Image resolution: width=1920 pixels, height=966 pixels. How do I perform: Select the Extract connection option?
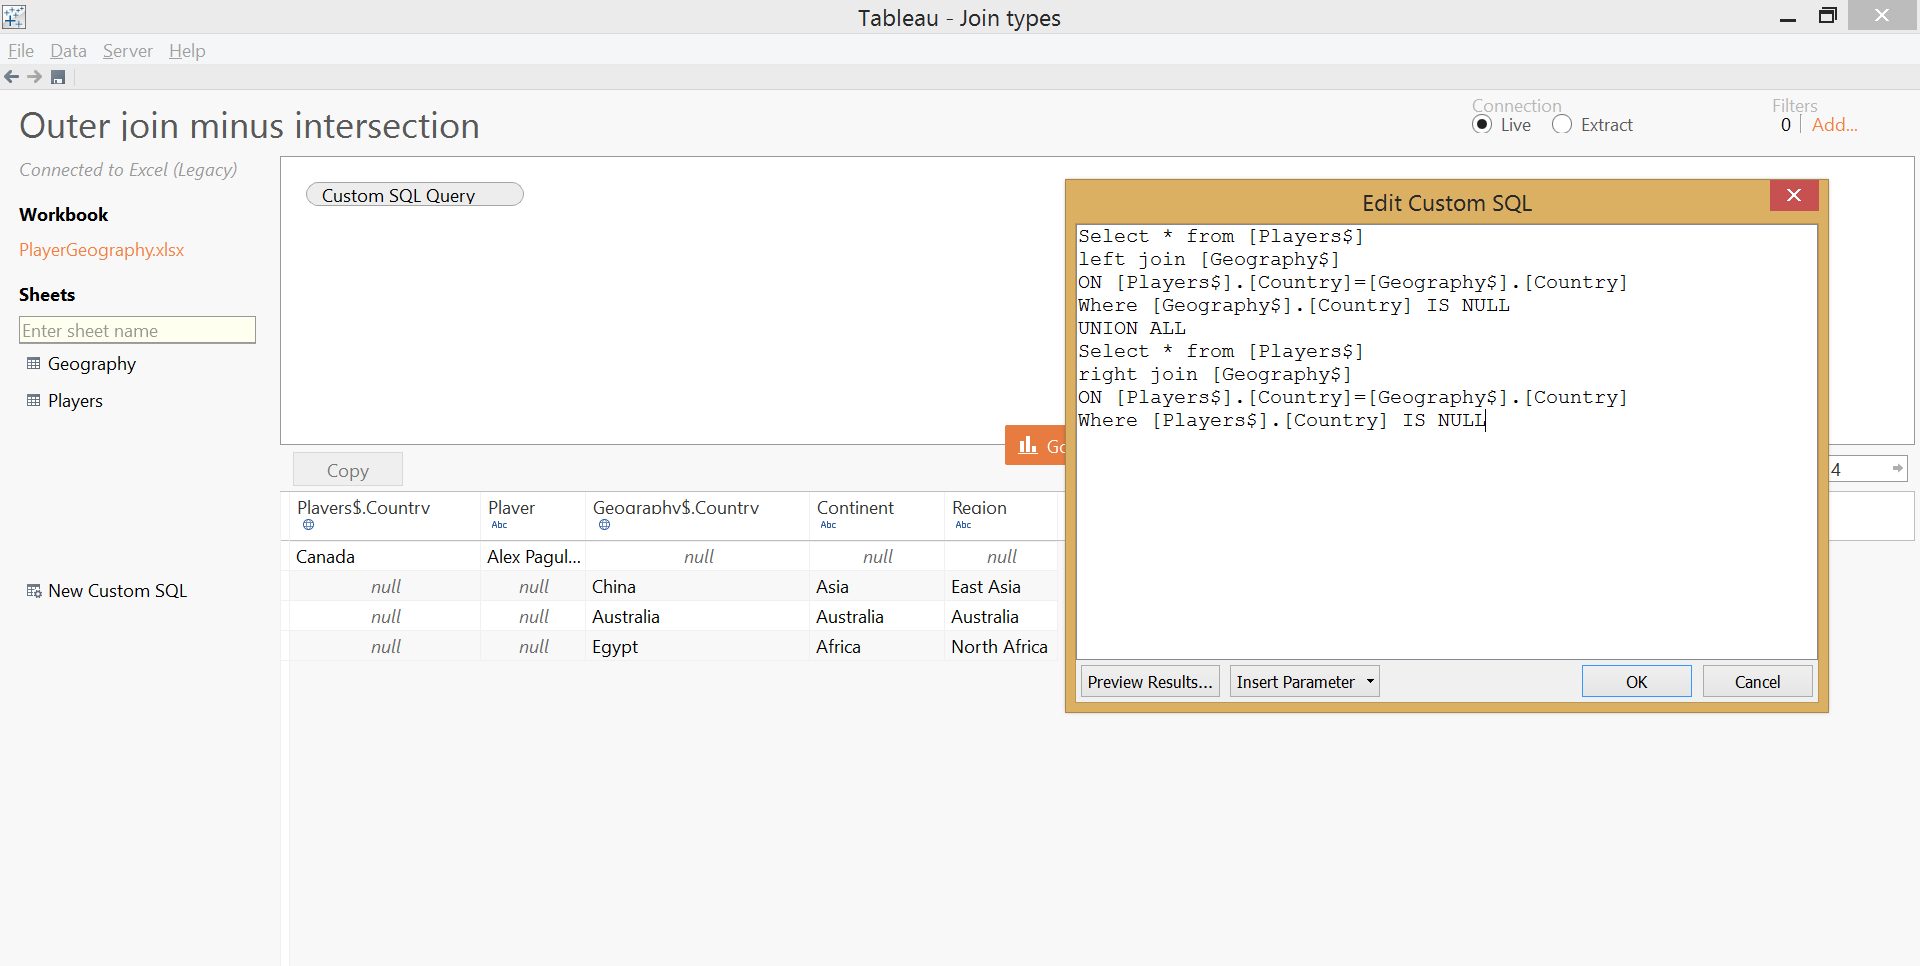tap(1562, 125)
